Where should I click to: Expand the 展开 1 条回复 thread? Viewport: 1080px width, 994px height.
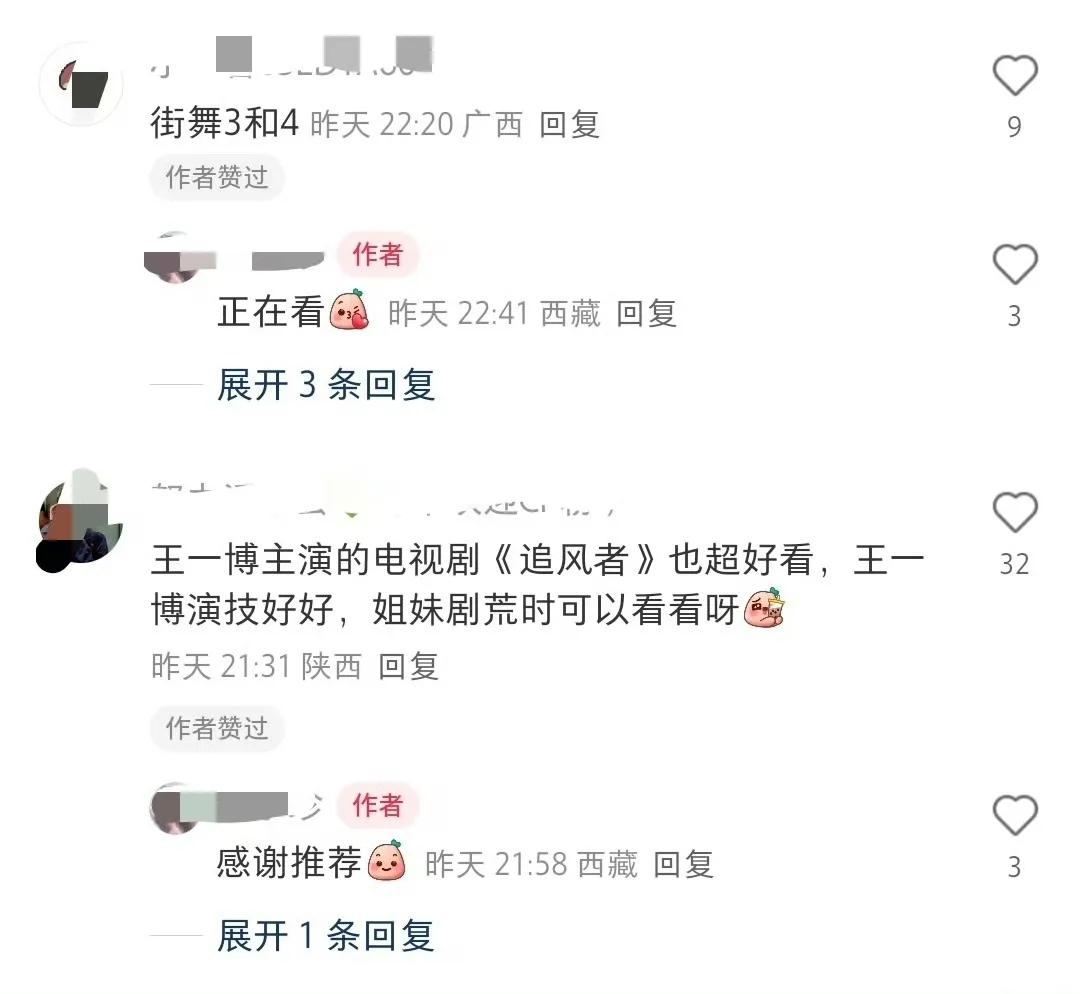tap(326, 935)
